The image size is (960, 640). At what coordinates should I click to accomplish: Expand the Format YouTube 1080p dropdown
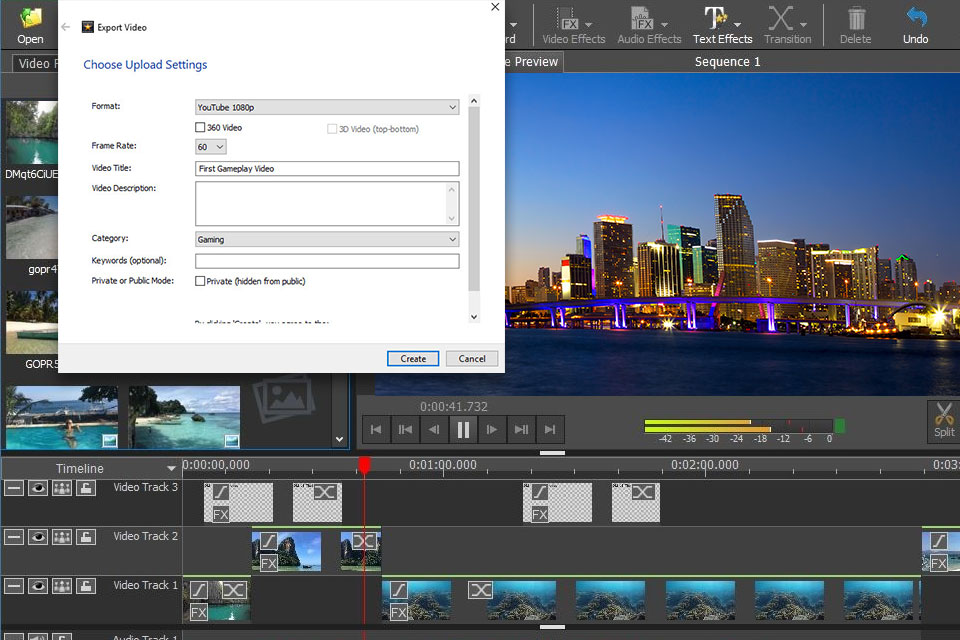[326, 107]
